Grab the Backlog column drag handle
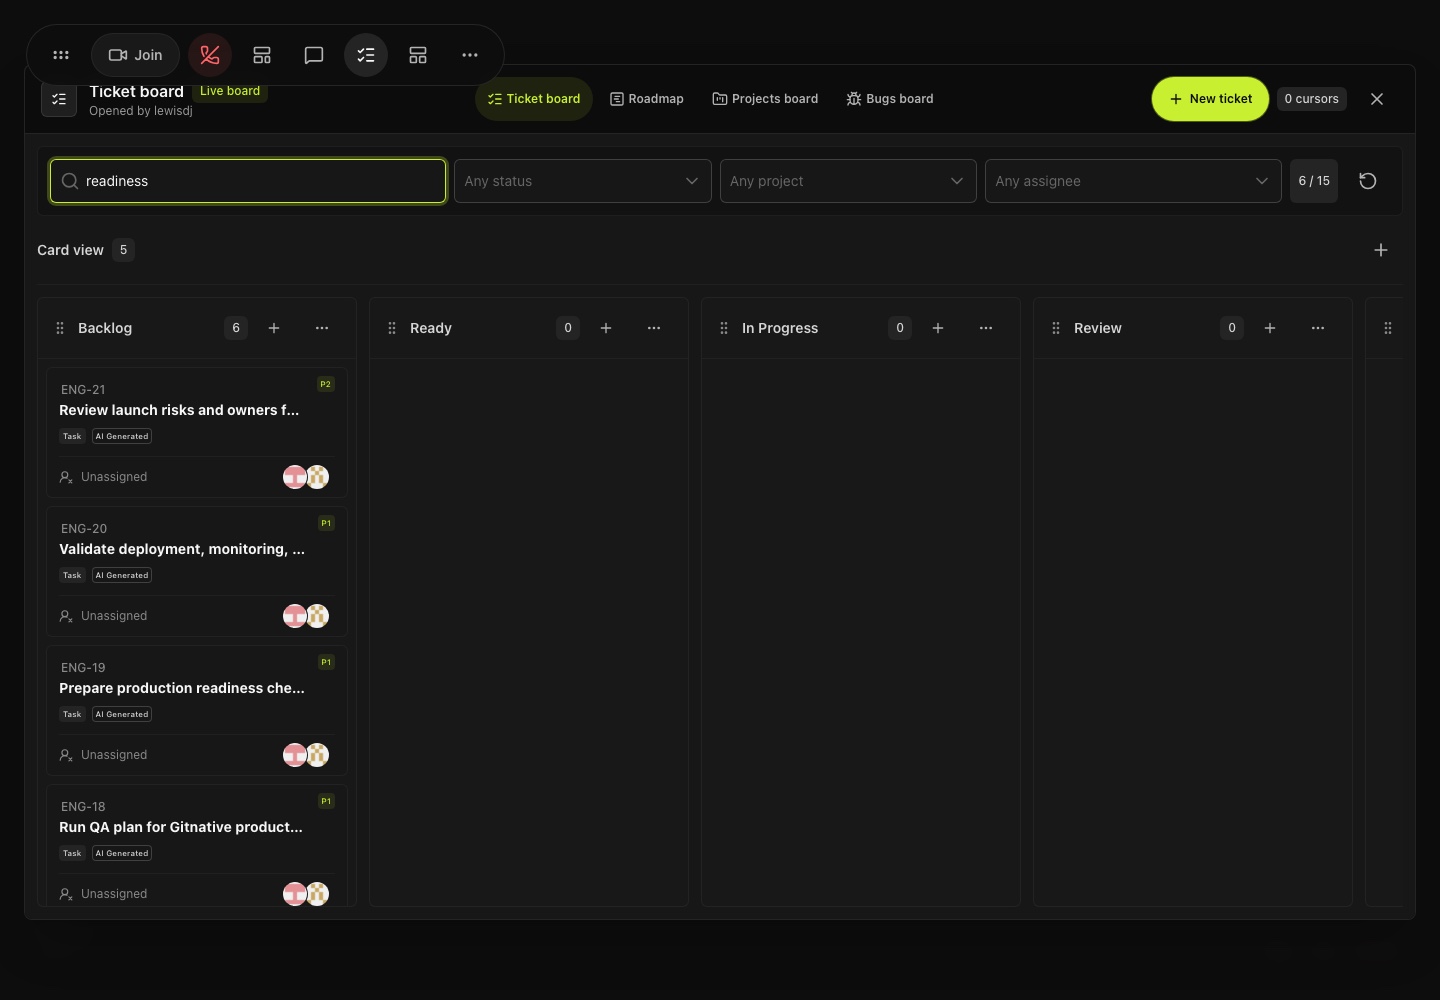 coord(60,328)
